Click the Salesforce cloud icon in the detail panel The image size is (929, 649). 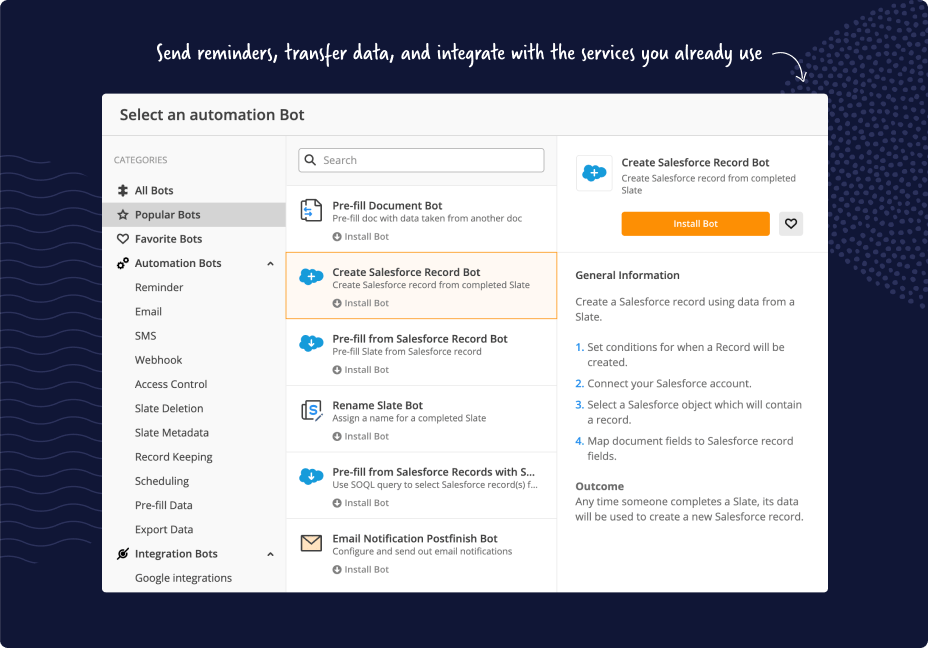point(594,173)
